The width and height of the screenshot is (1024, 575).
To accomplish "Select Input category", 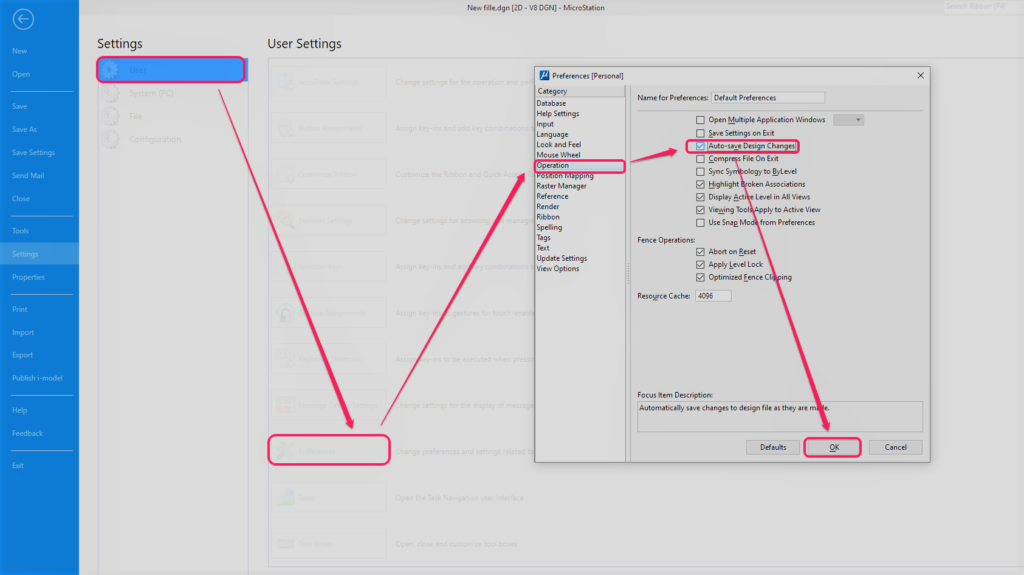I will tap(545, 124).
